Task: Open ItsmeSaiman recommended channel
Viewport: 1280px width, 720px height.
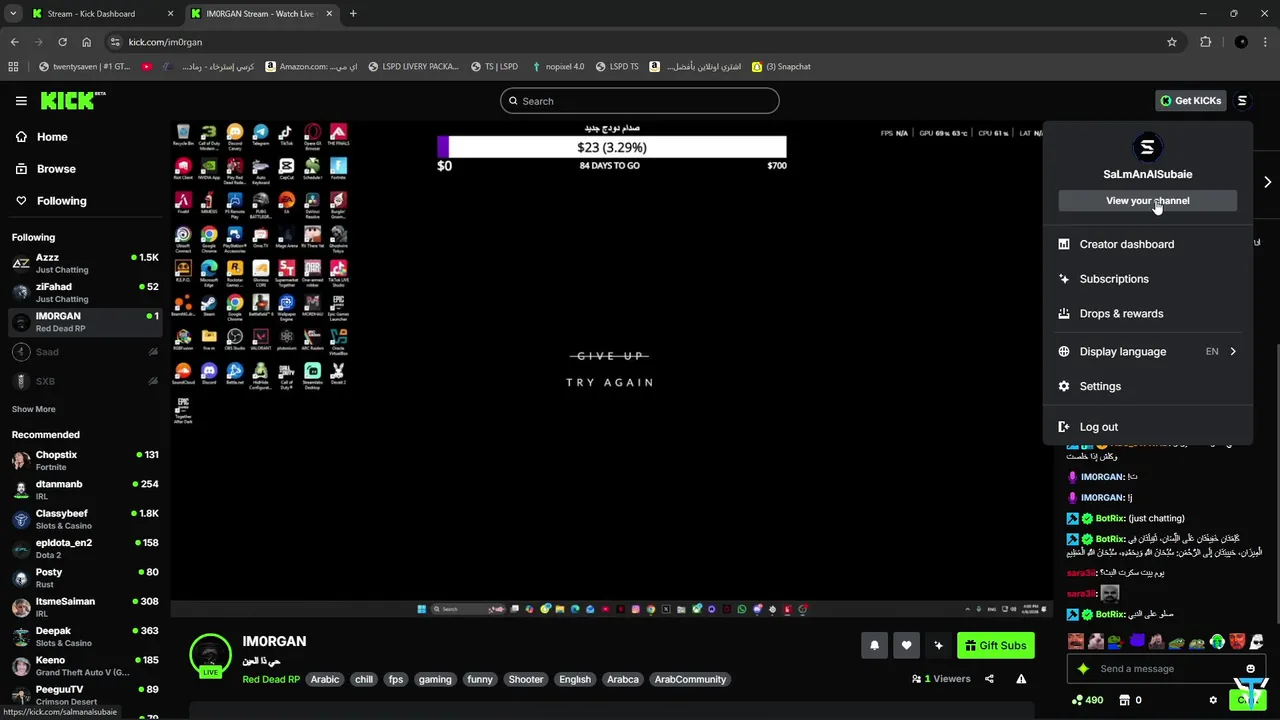Action: click(84, 607)
